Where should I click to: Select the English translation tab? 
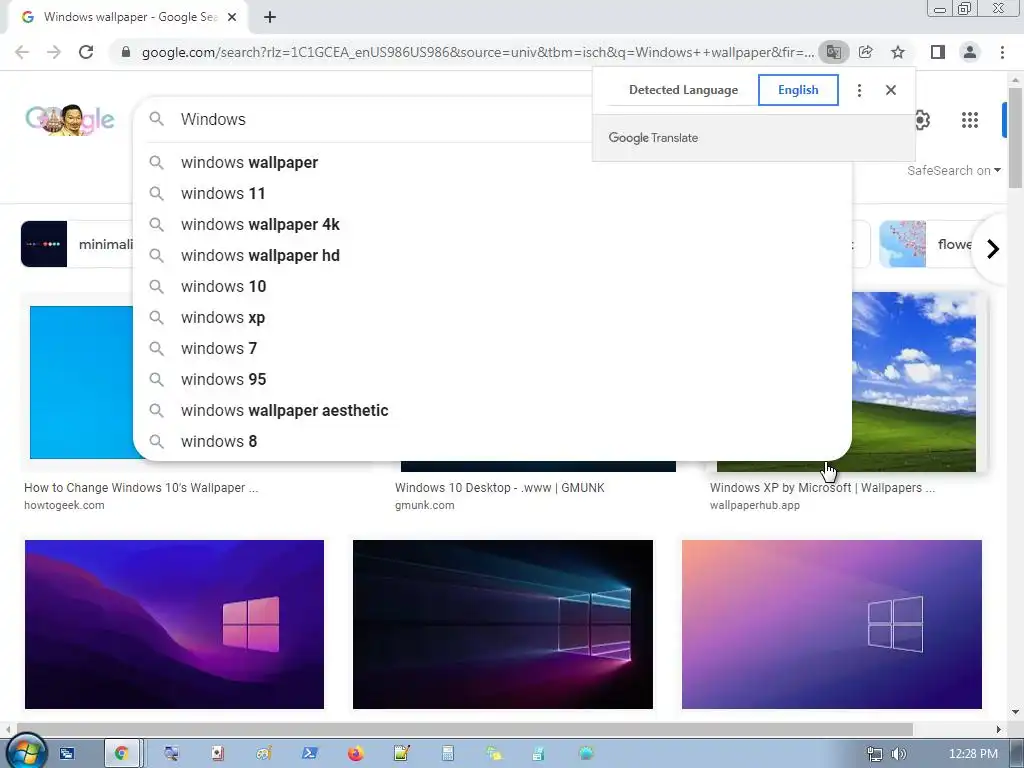click(798, 90)
